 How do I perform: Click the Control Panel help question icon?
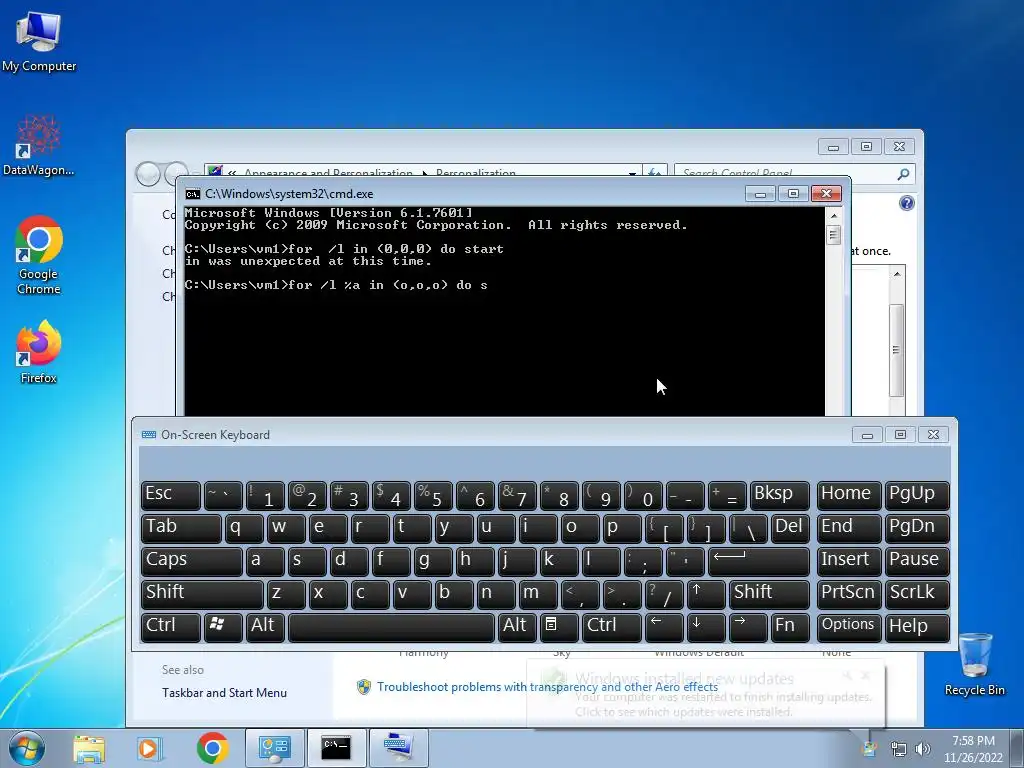[906, 203]
